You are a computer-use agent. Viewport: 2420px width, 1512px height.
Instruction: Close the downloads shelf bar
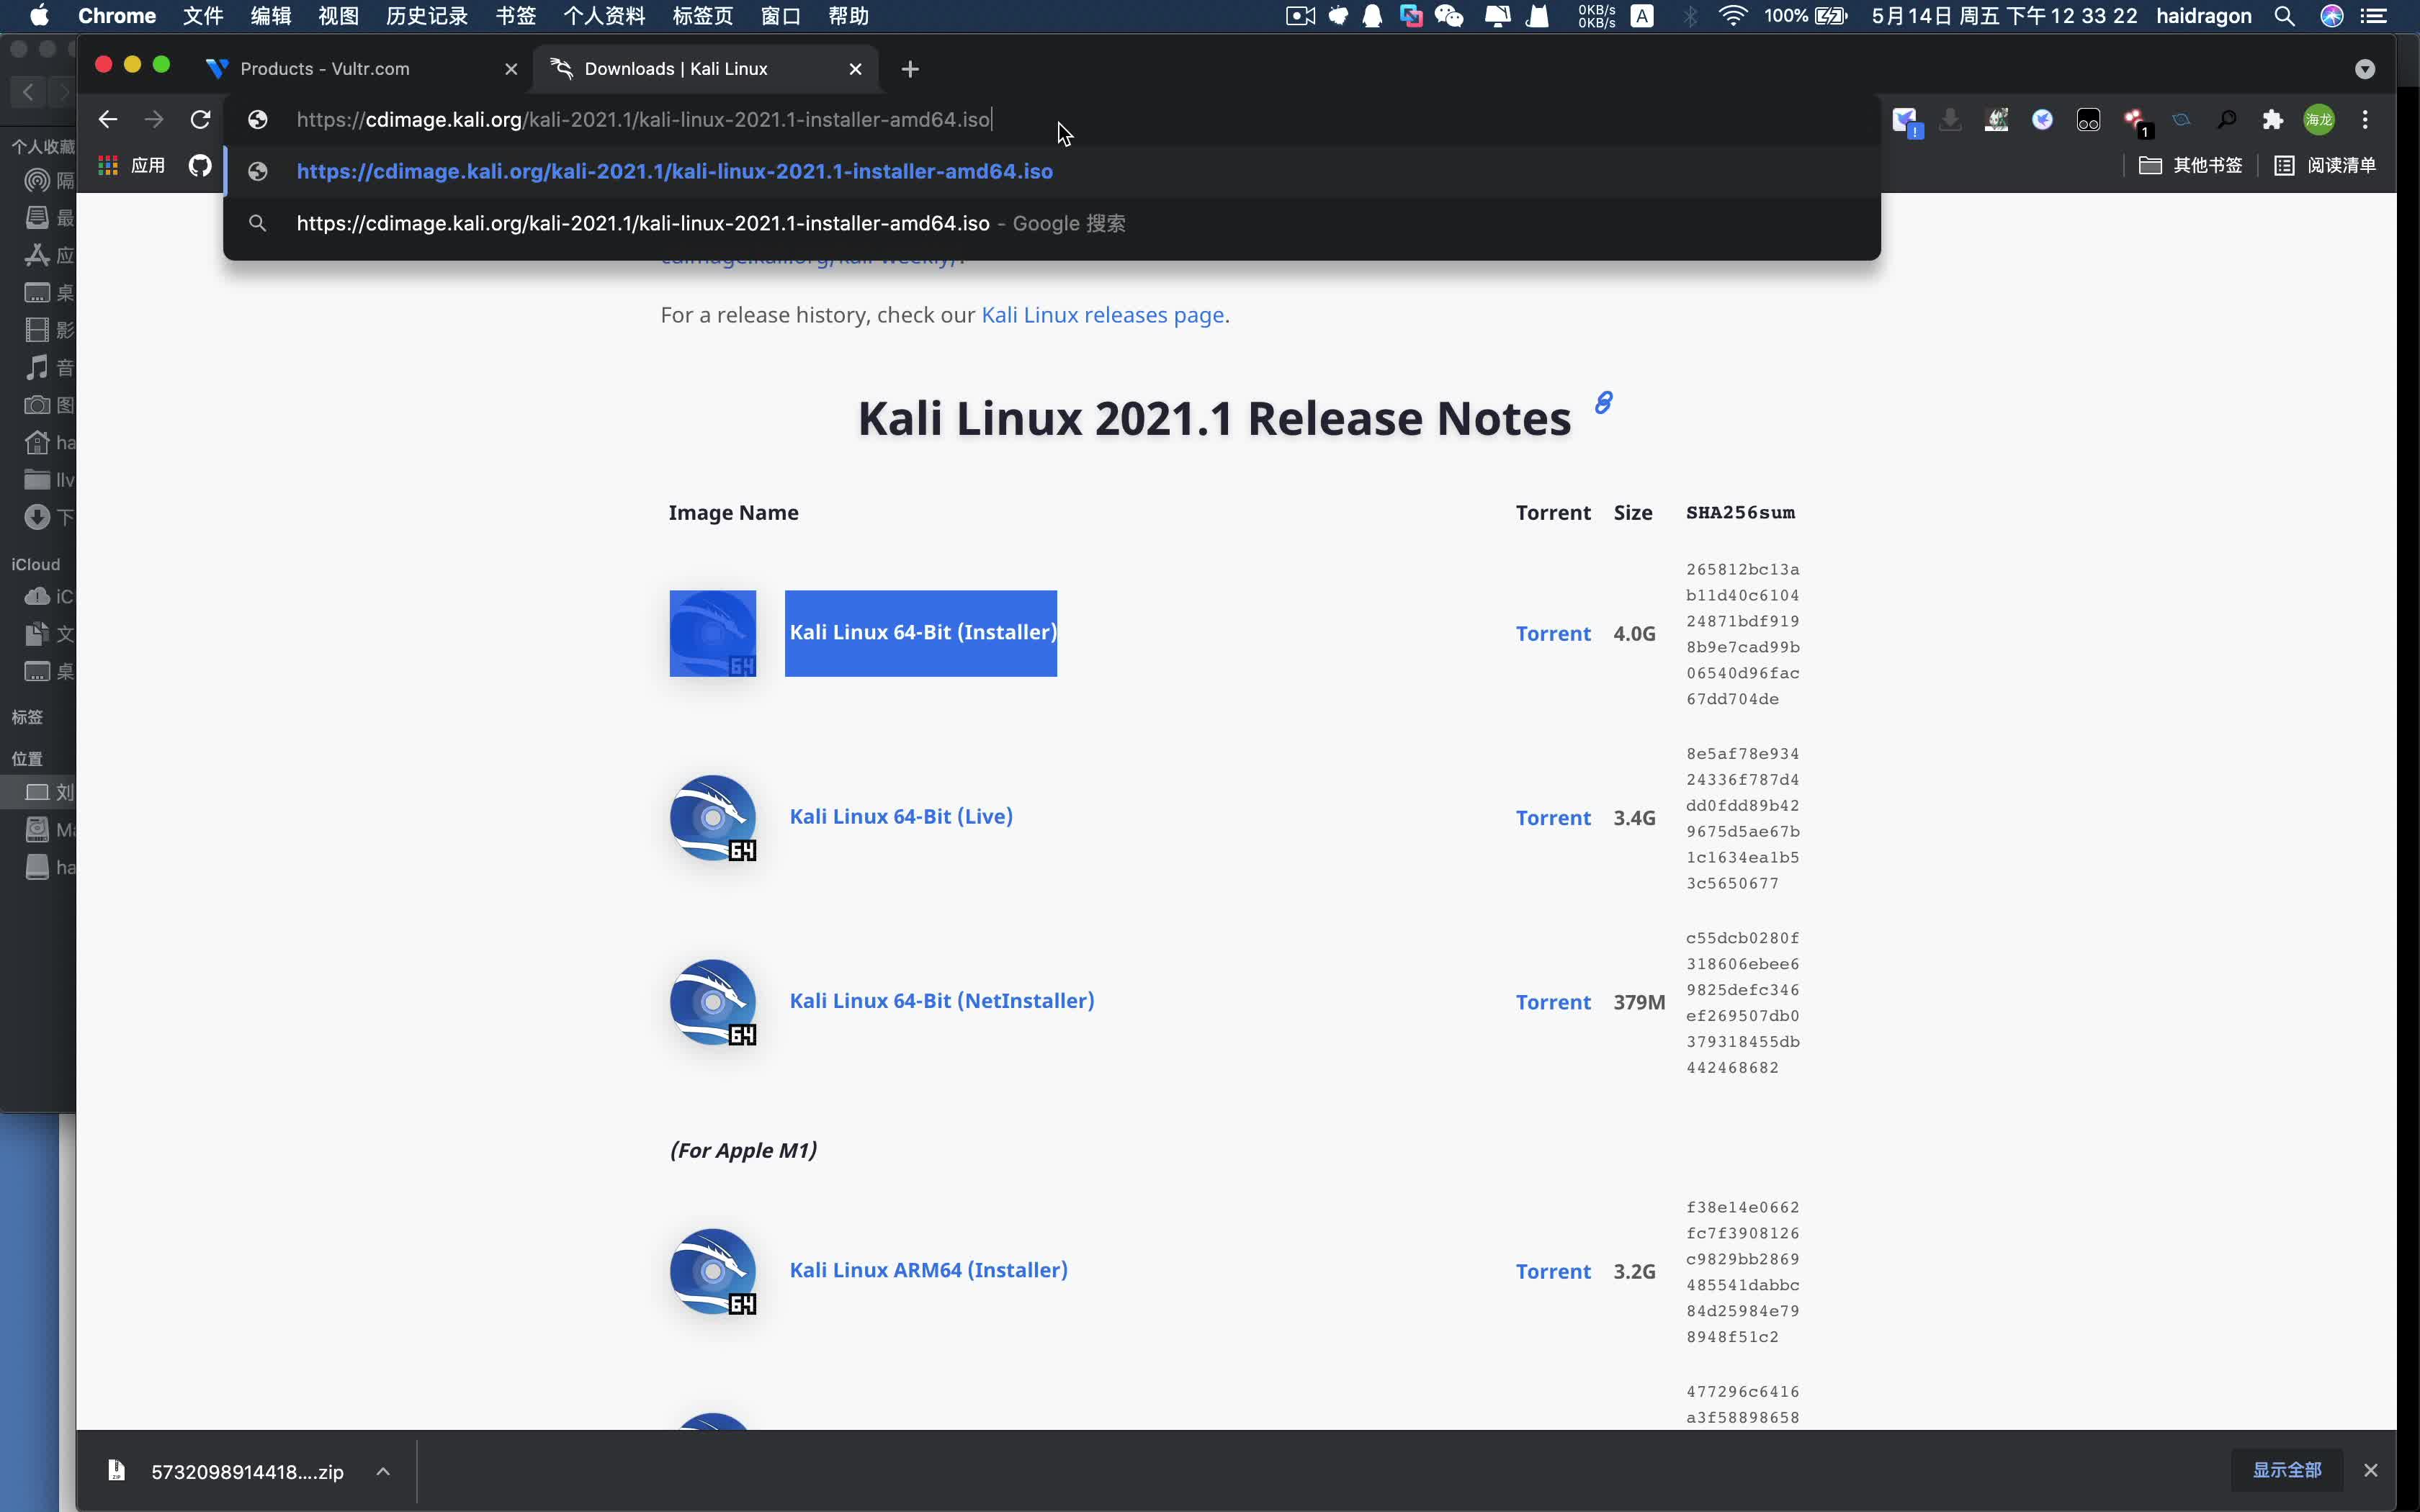tap(2370, 1470)
